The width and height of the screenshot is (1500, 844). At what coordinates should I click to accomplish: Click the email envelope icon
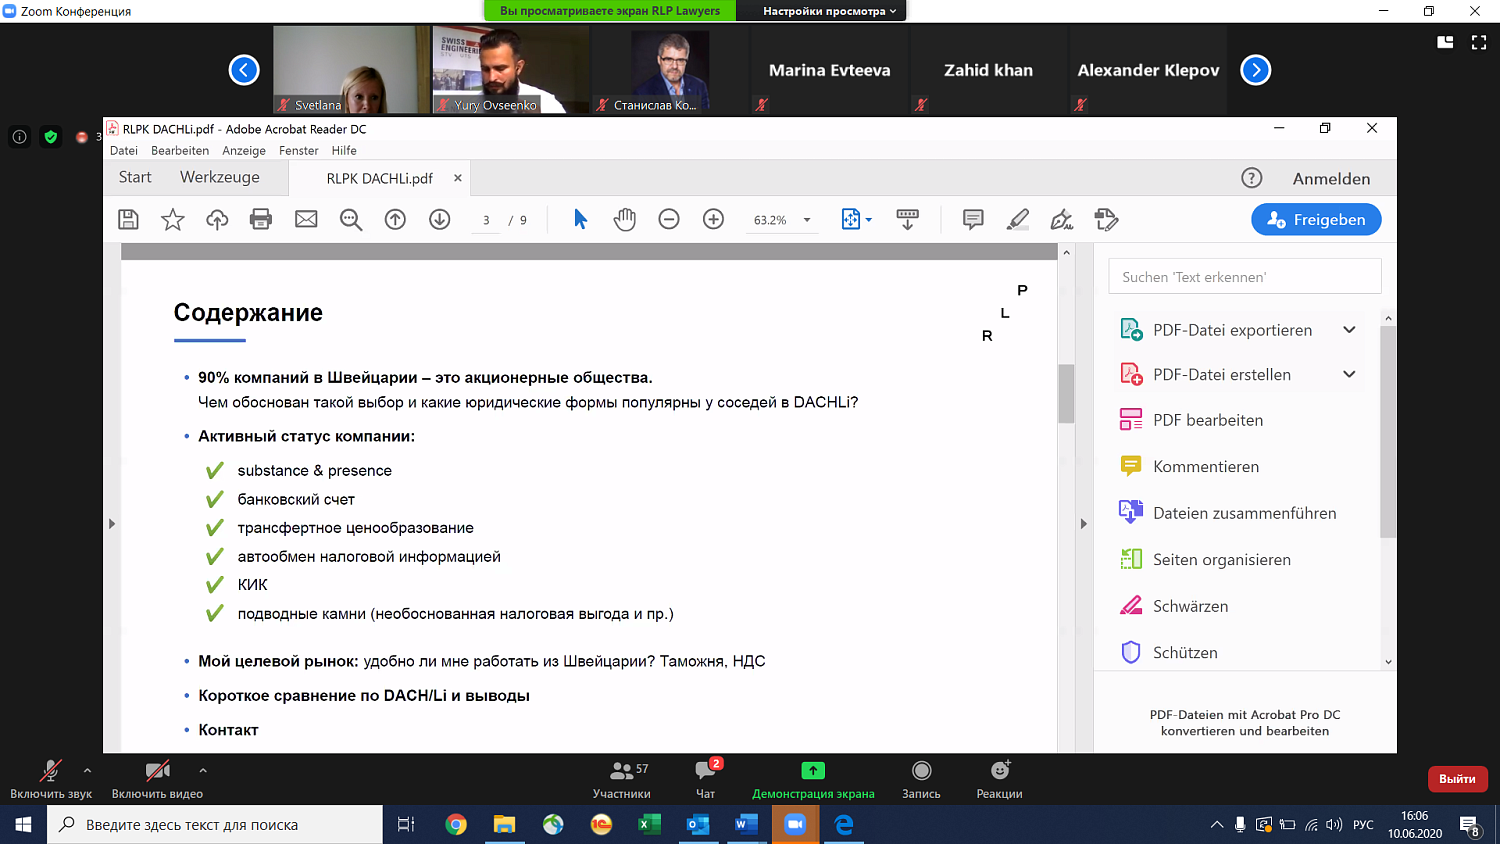[306, 220]
